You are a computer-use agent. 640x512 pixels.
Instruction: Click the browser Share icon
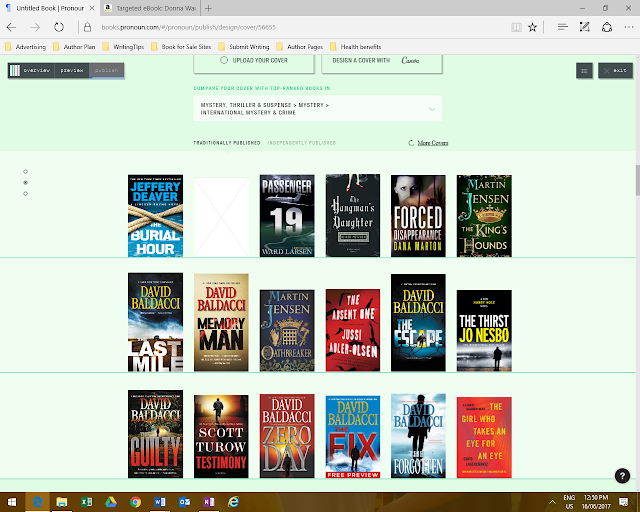click(x=607, y=27)
